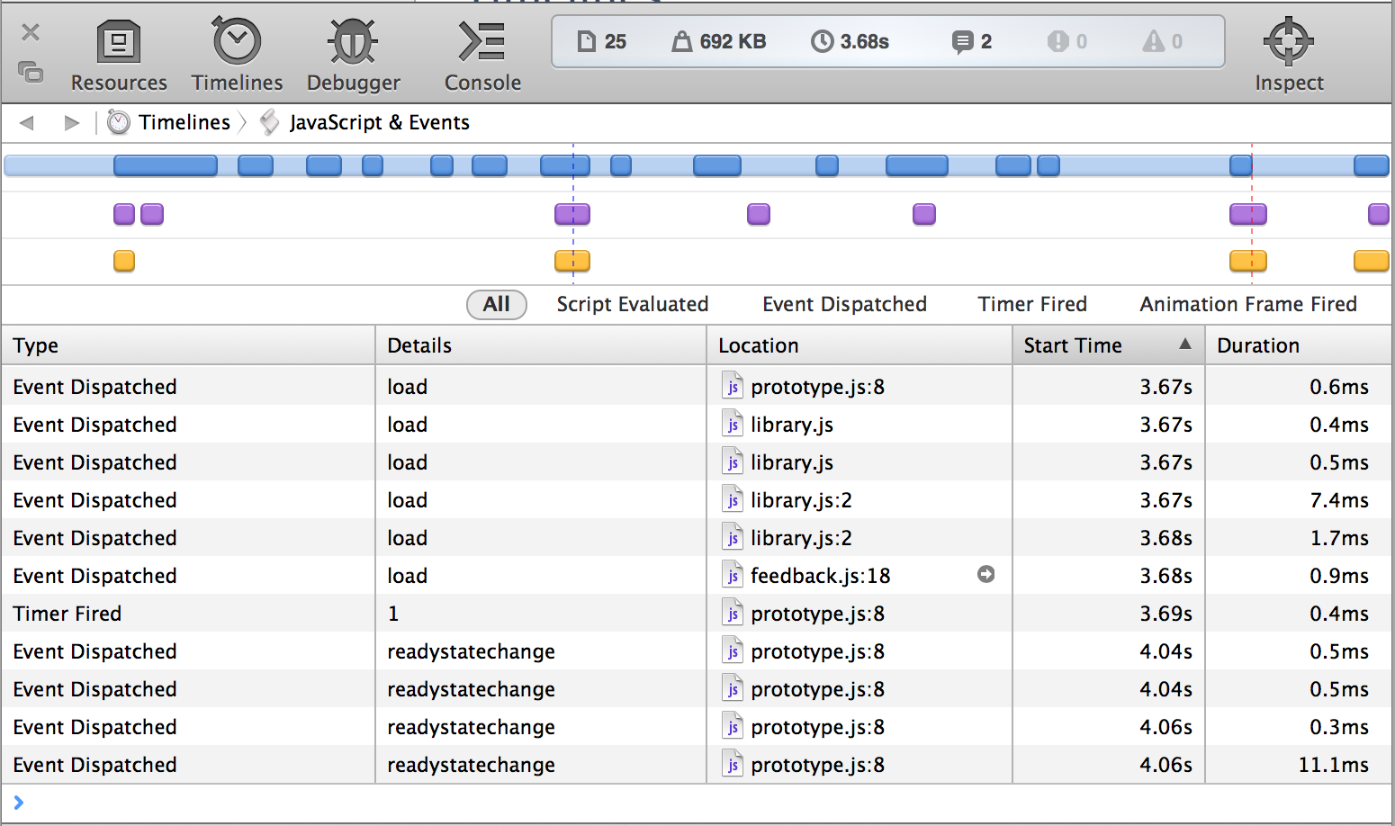Undock the inspector into separate window

coord(31,72)
